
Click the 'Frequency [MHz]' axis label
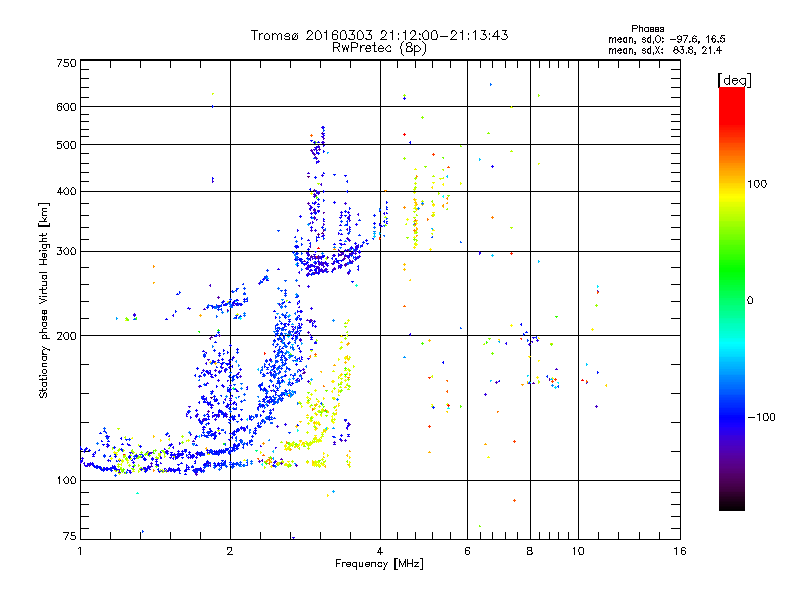(379, 564)
